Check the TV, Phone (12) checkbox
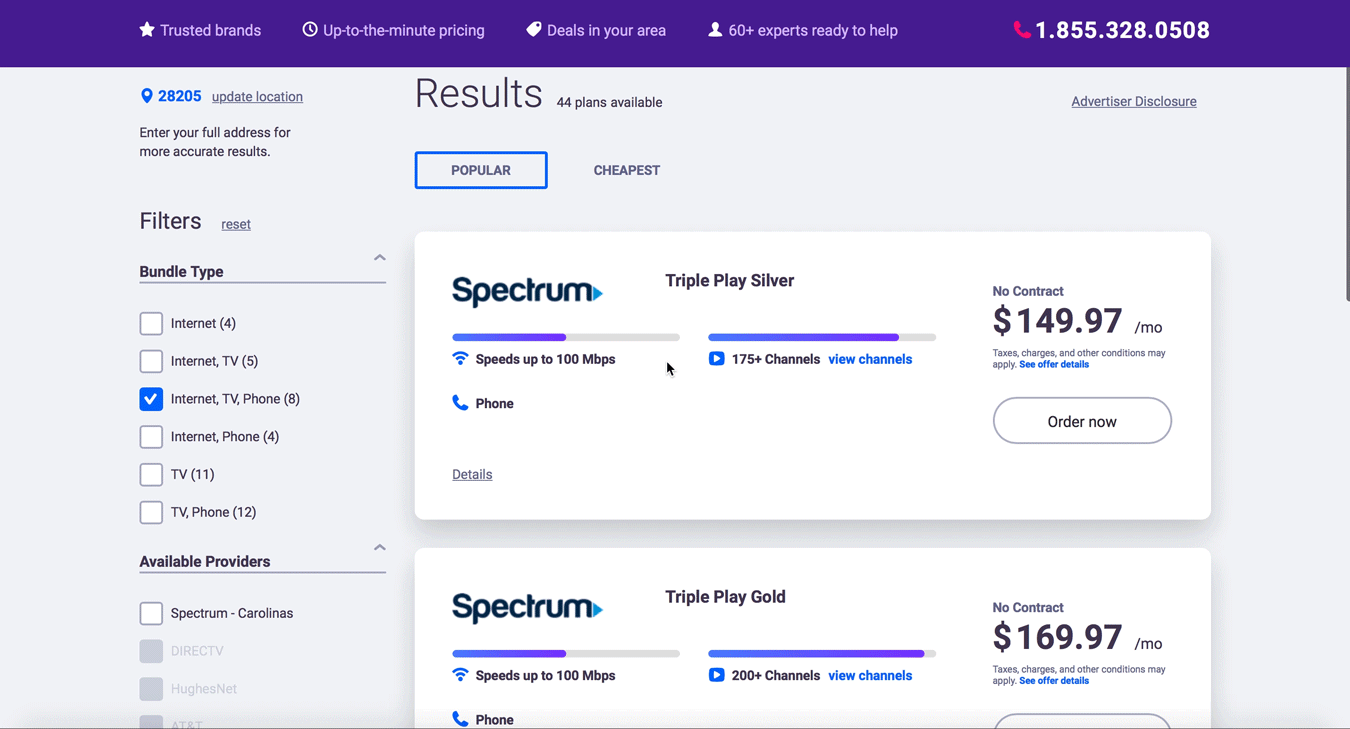Screen dimensions: 1350x729 151,512
